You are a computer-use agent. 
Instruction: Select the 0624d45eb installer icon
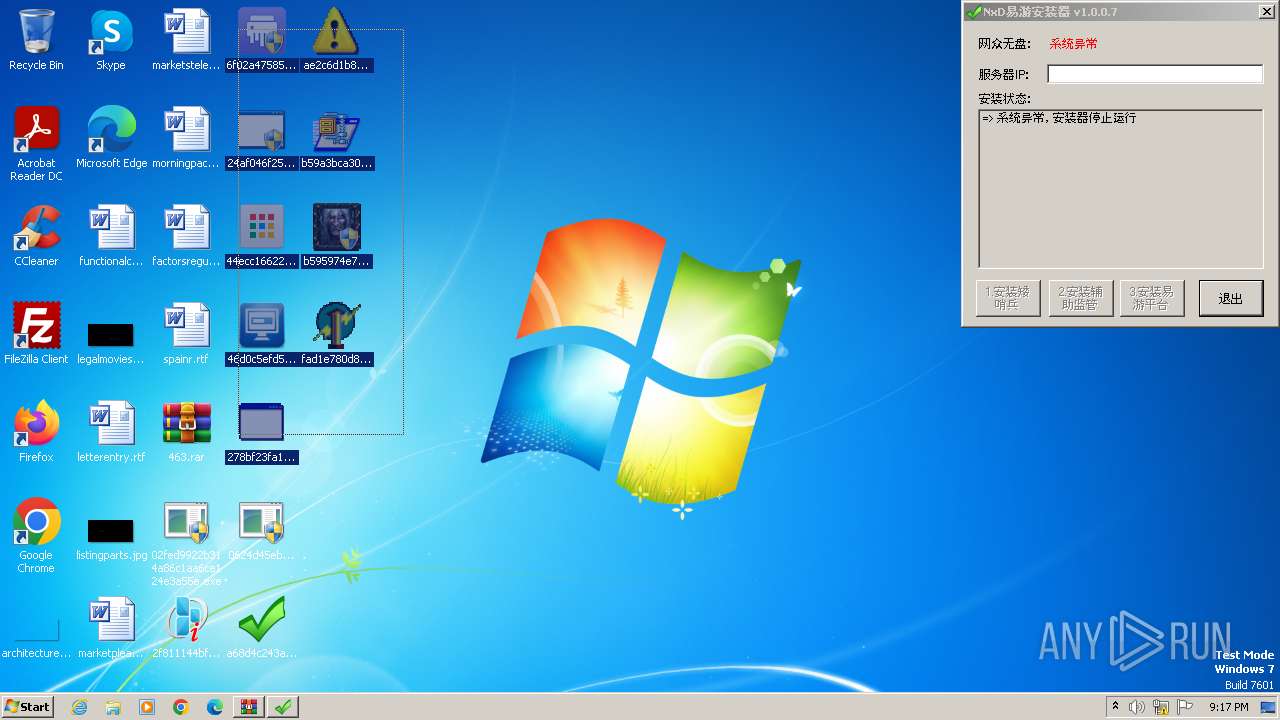(x=262, y=530)
